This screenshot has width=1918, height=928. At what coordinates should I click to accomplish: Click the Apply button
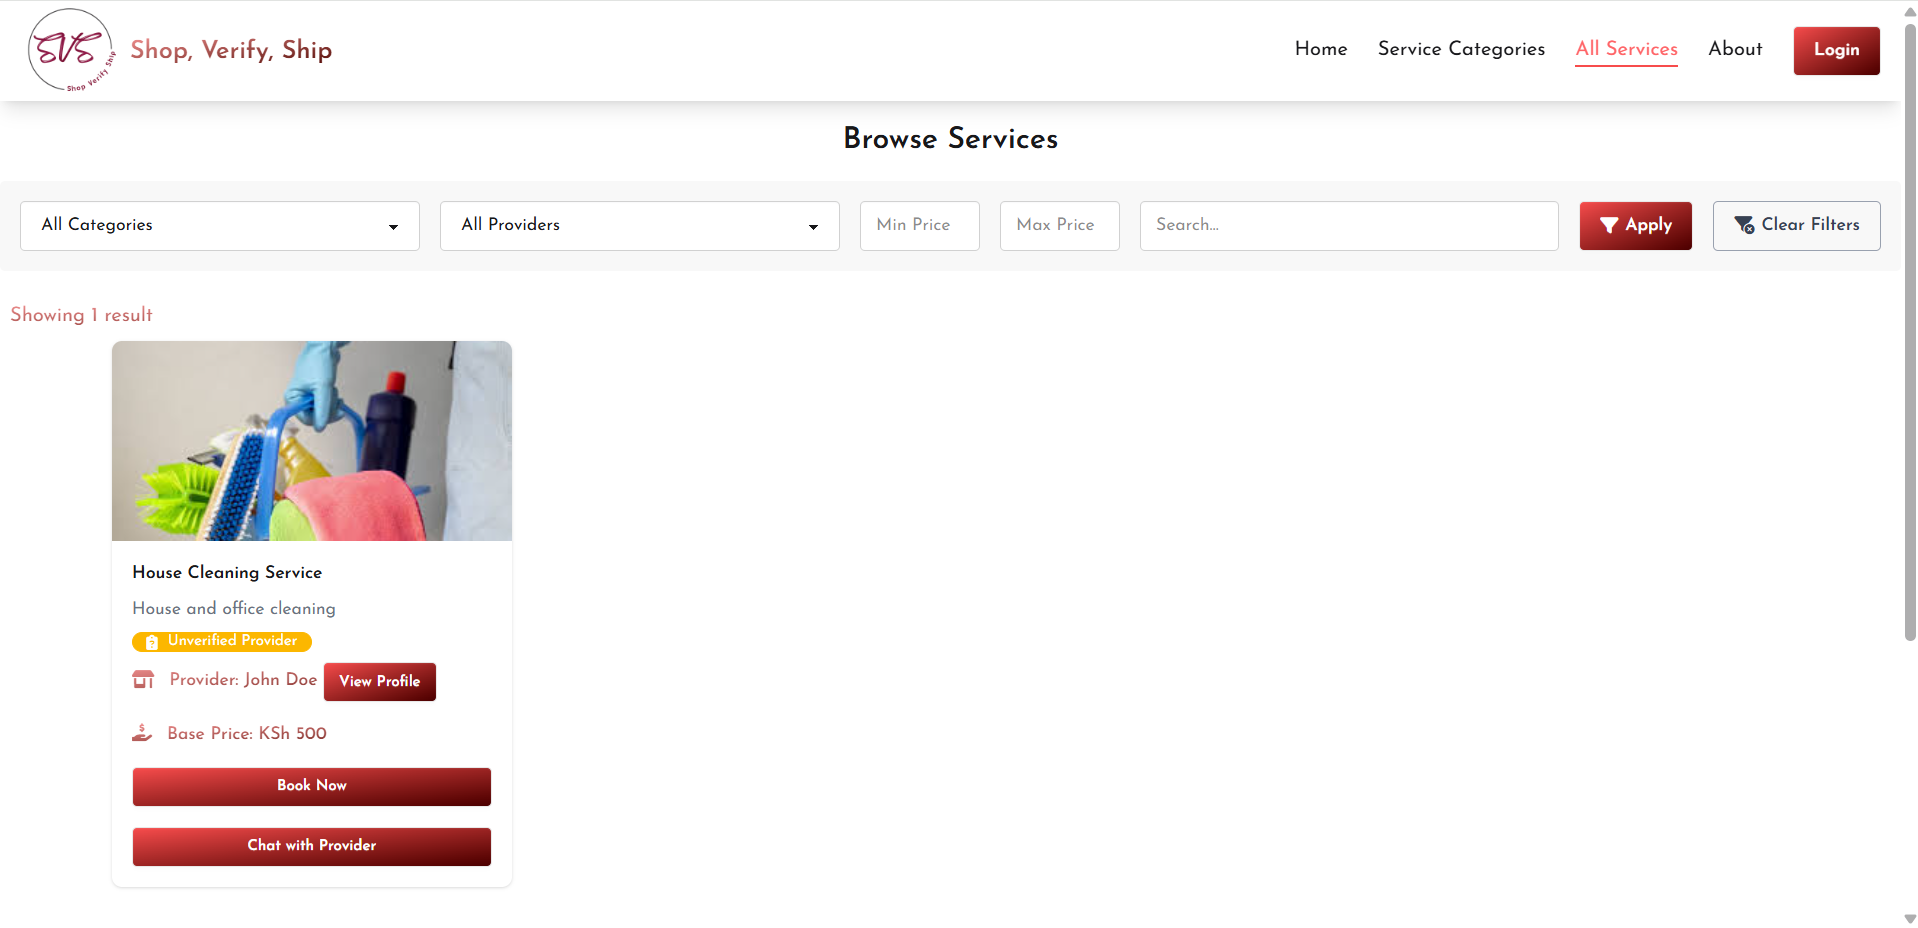(1635, 226)
